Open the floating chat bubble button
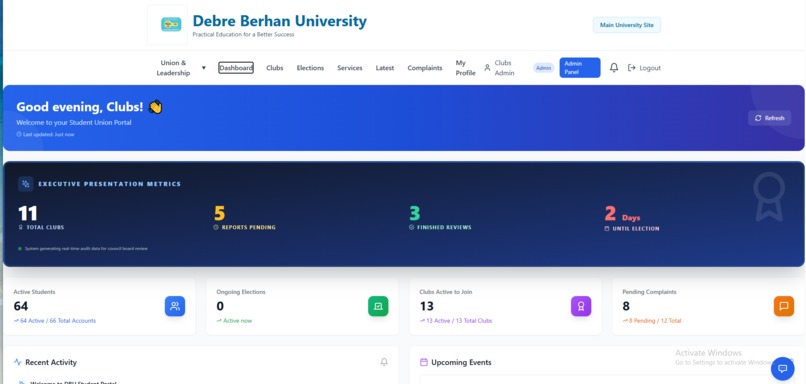Viewport: 806px width, 384px height. 782,369
